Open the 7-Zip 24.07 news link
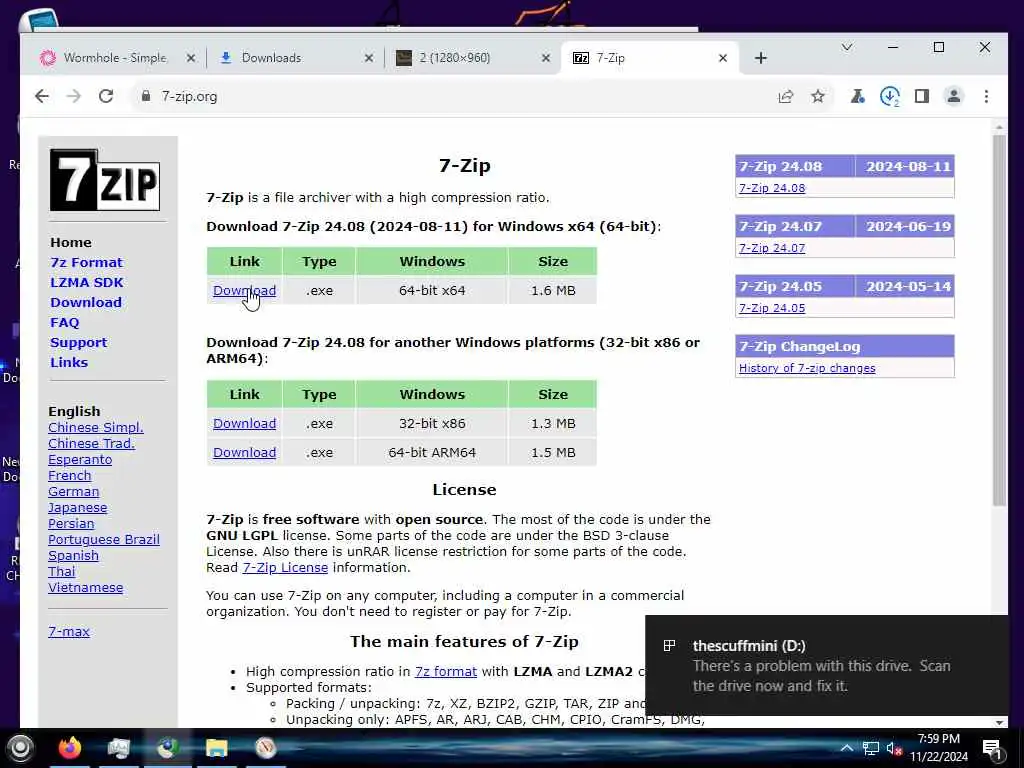This screenshot has width=1024, height=768. (x=772, y=248)
